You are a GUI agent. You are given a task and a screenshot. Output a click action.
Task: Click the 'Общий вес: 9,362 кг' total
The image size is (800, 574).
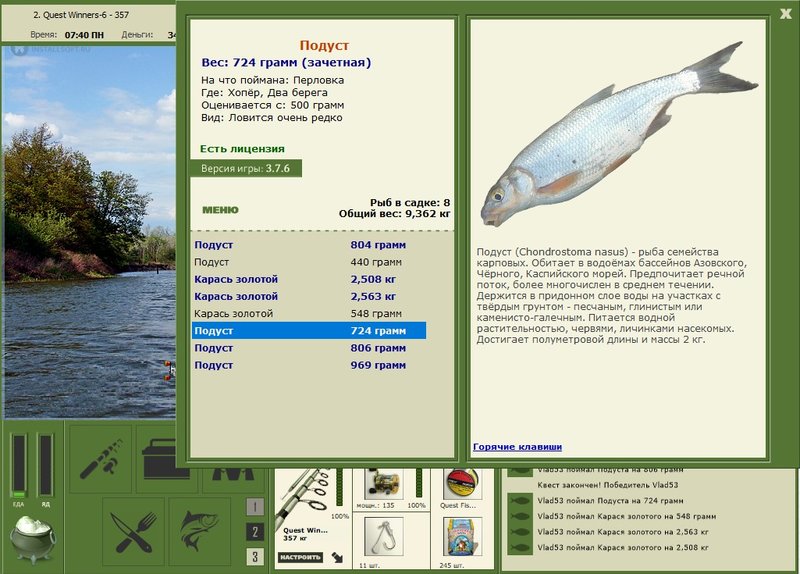coord(394,214)
